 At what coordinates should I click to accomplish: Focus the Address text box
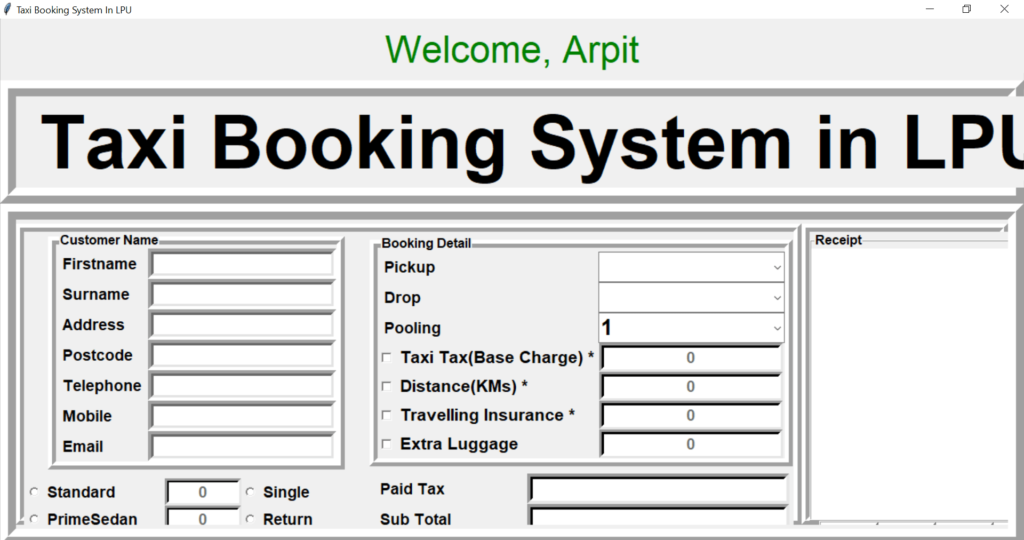click(x=242, y=325)
